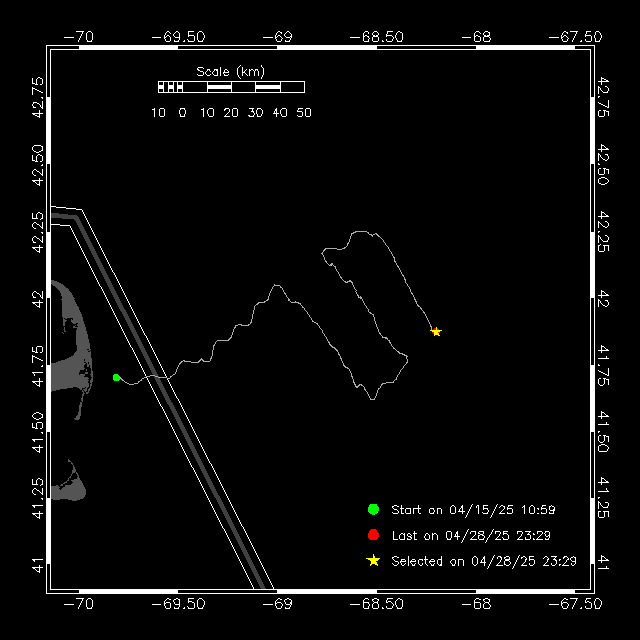Click the Cape Cod landmass on left edge
Image resolution: width=640 pixels, height=640 pixels.
(x=68, y=340)
